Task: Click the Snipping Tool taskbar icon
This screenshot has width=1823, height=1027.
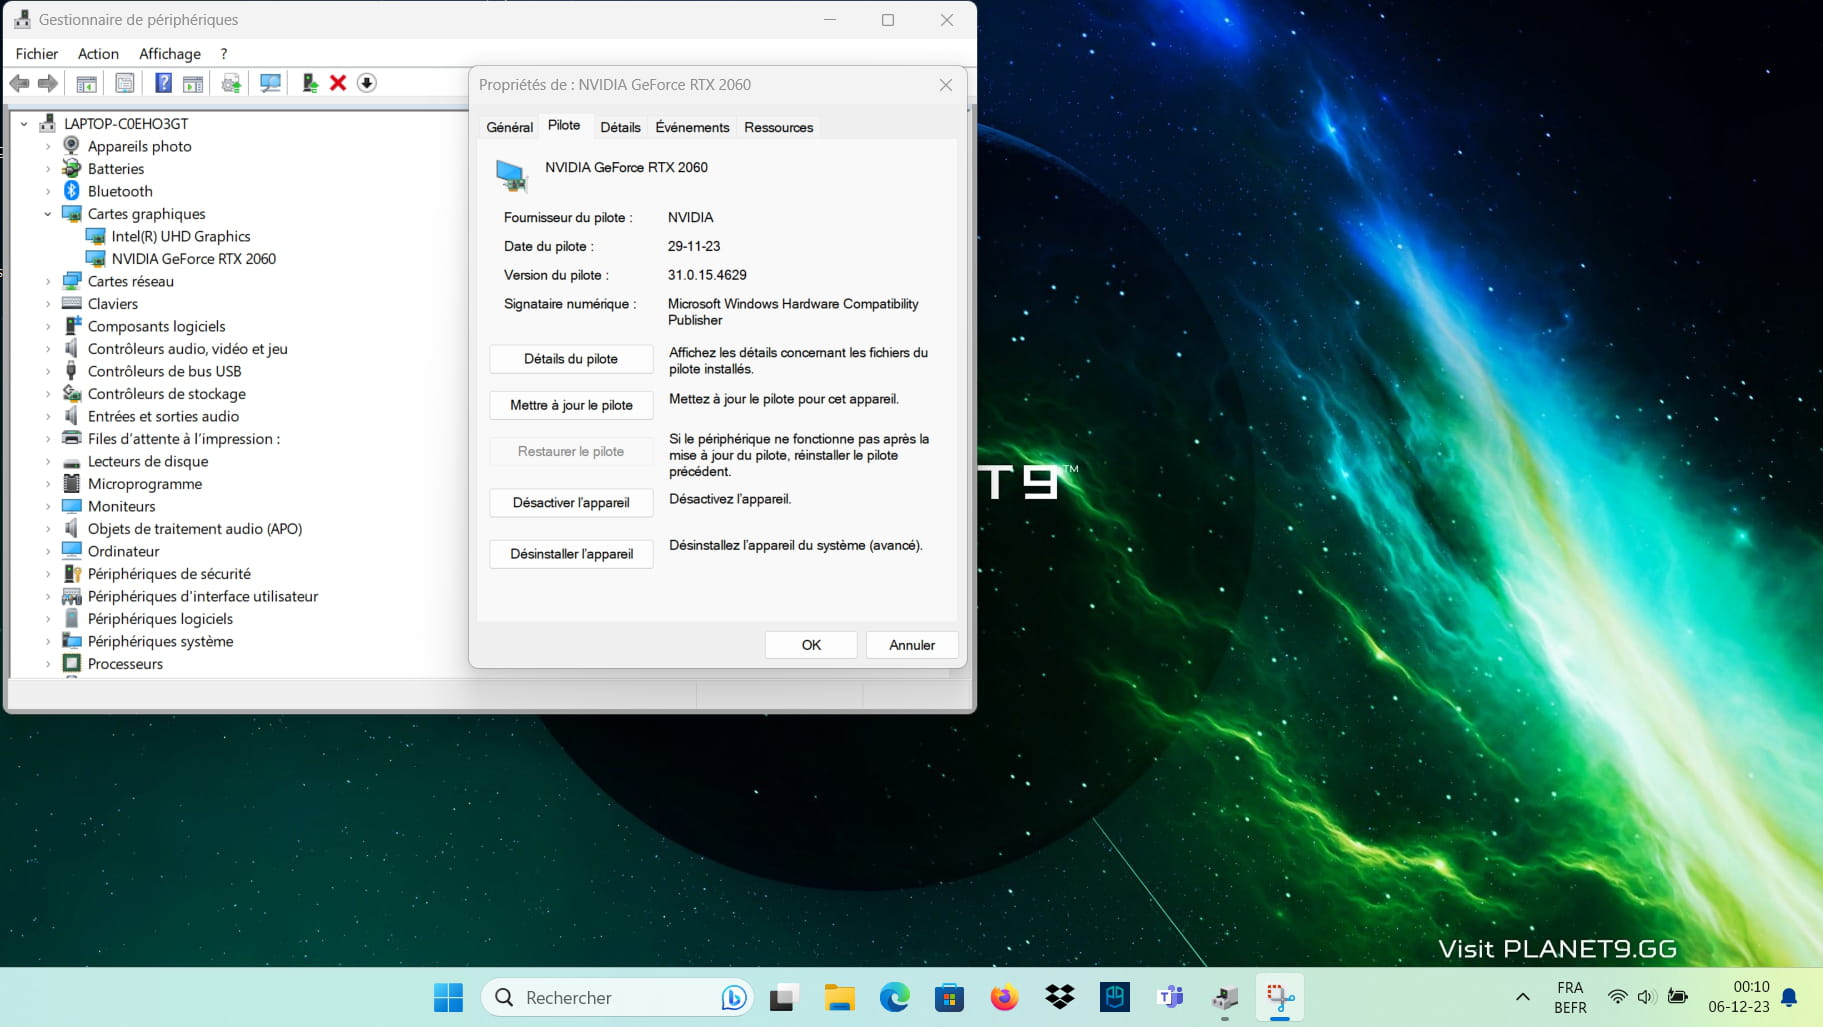Action: click(1280, 997)
